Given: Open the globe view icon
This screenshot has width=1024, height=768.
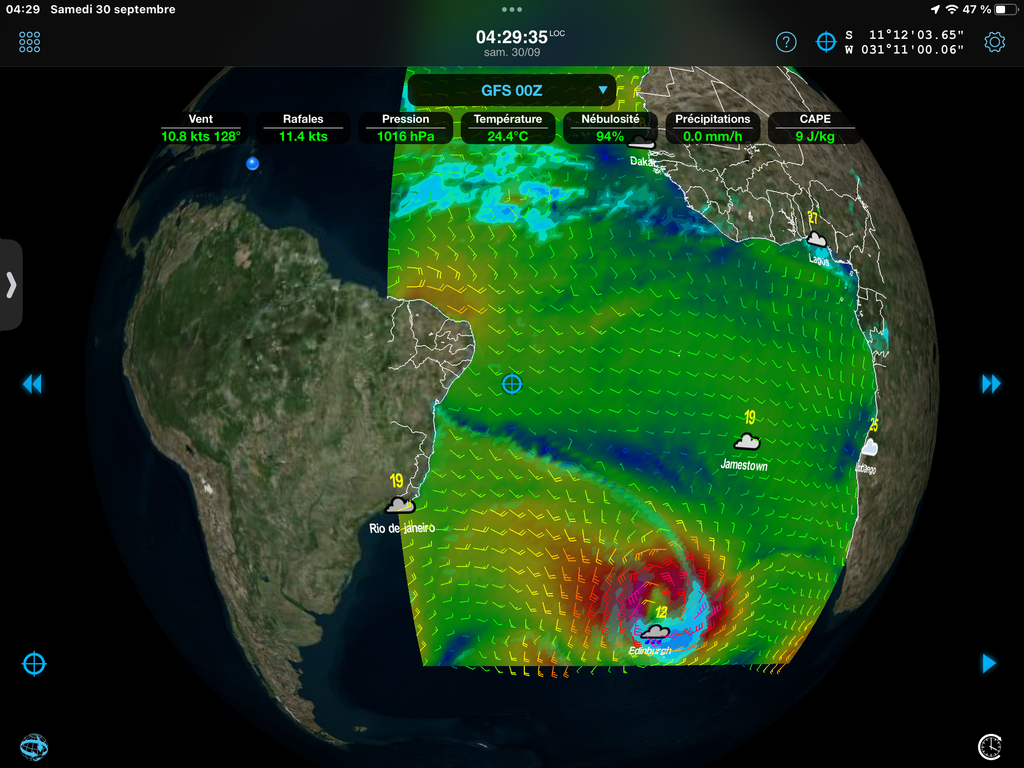Looking at the screenshot, I should click(x=34, y=747).
